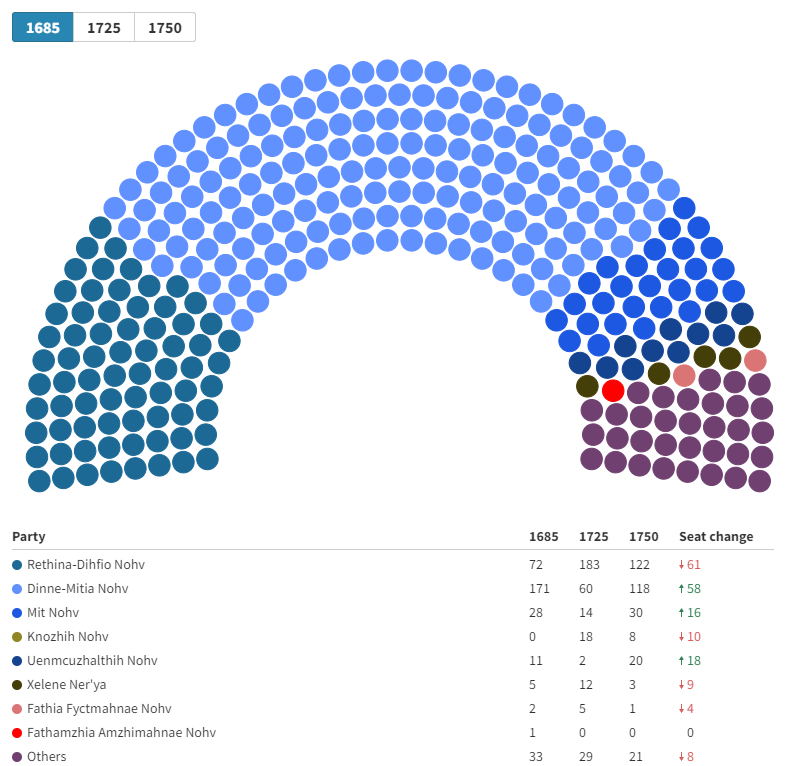Click the Knozhih Nohv olive legend dot
This screenshot has height=766, width=796.
17,637
